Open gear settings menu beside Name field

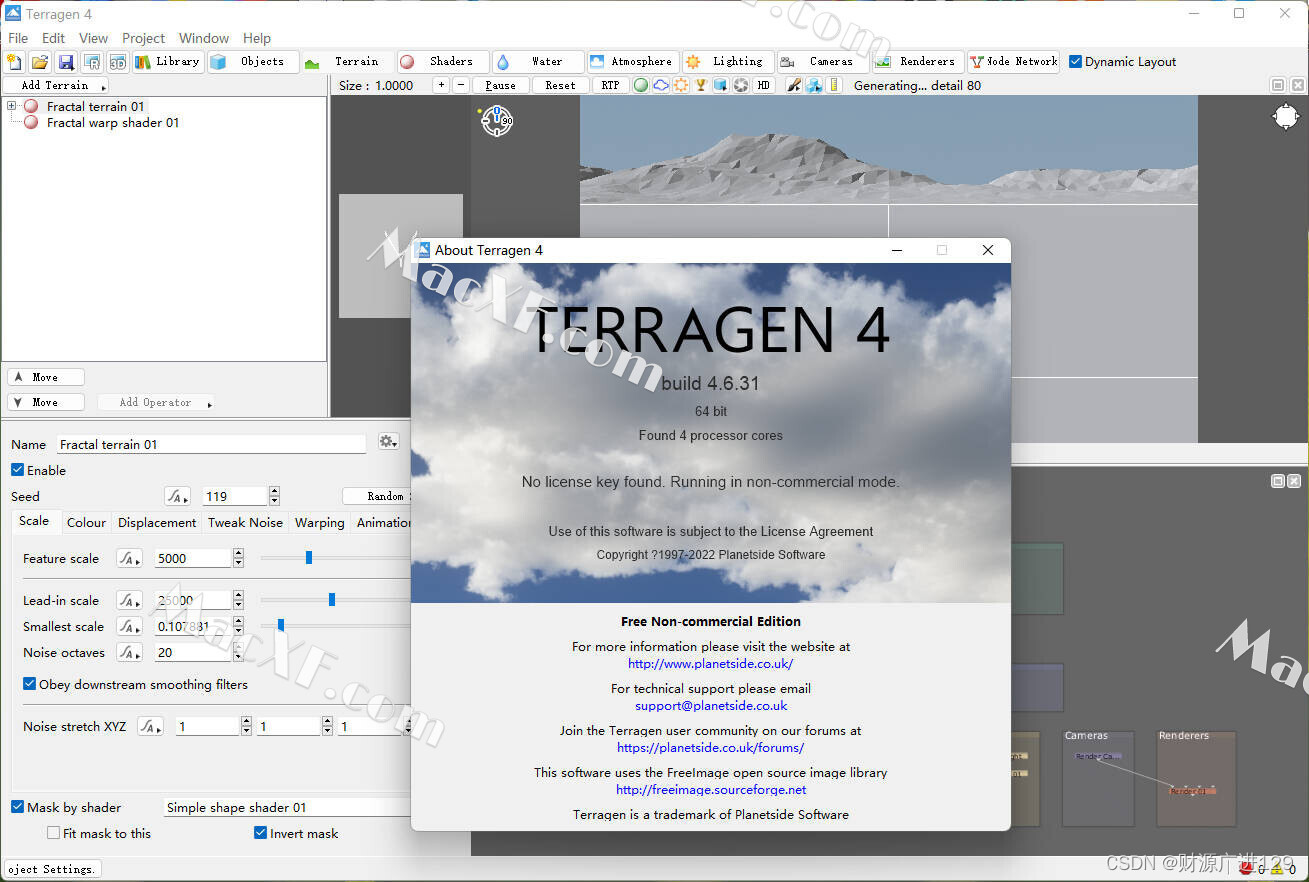point(388,442)
